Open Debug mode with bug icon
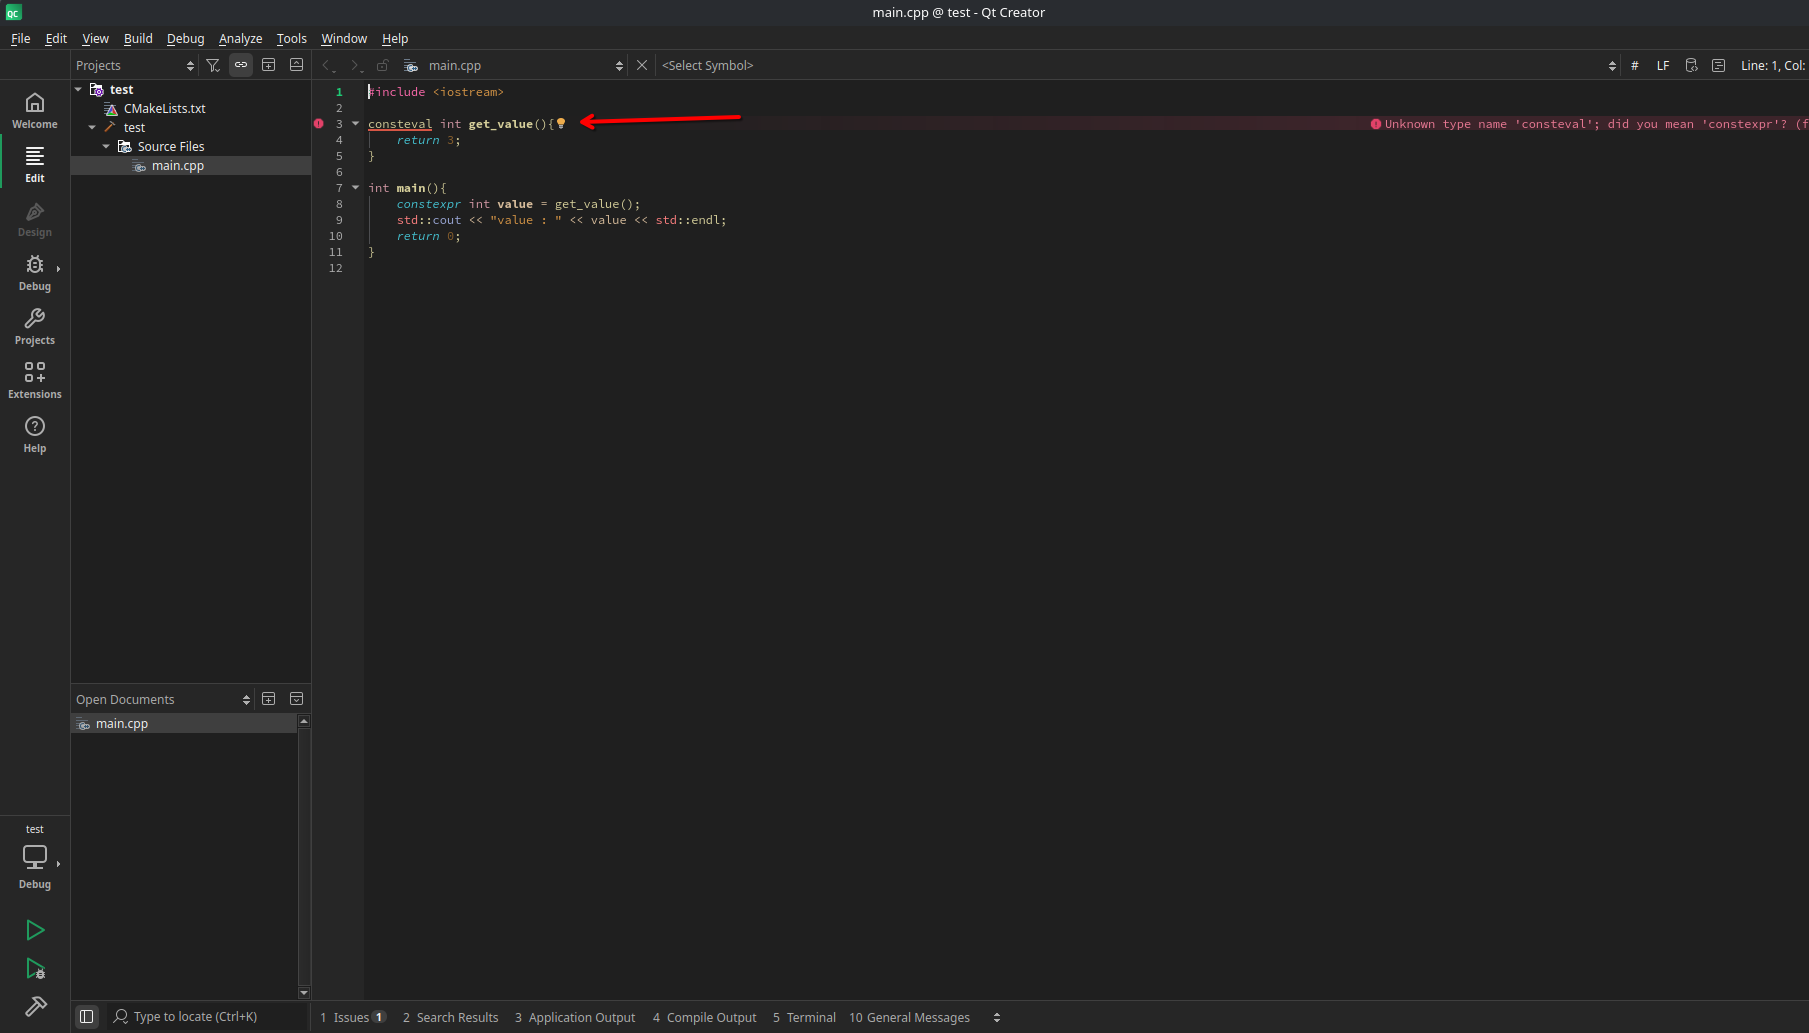The width and height of the screenshot is (1809, 1033). (35, 272)
